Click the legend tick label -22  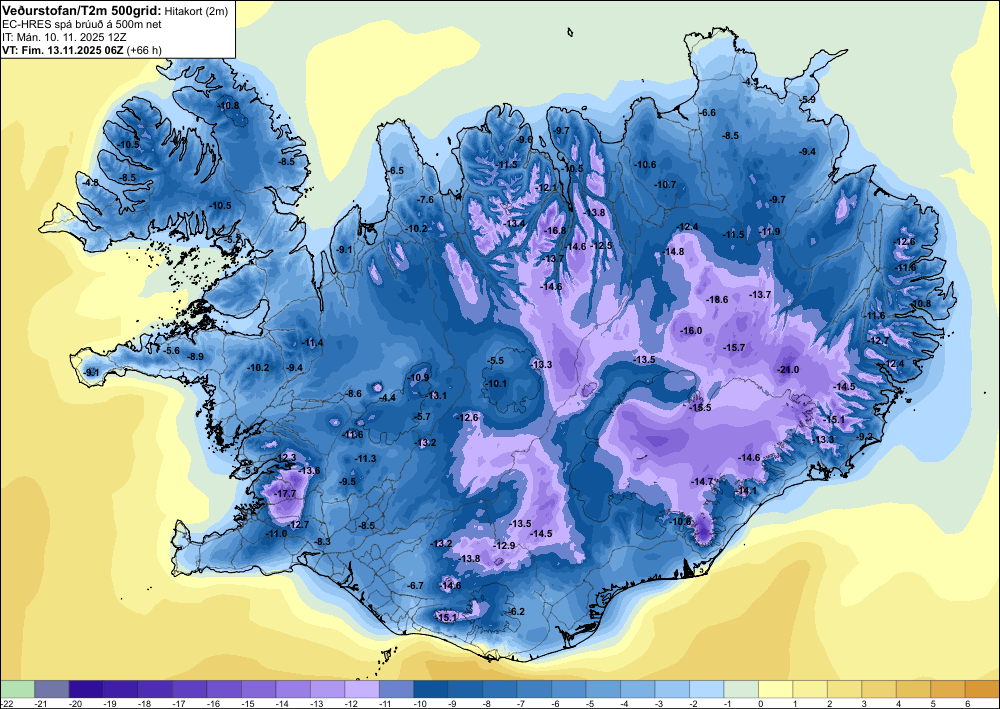click(5, 704)
